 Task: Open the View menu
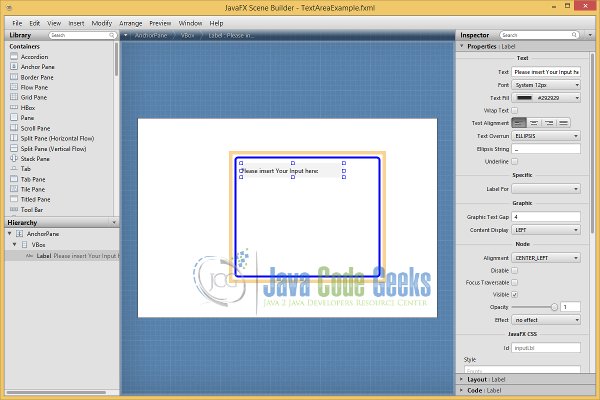tap(54, 23)
